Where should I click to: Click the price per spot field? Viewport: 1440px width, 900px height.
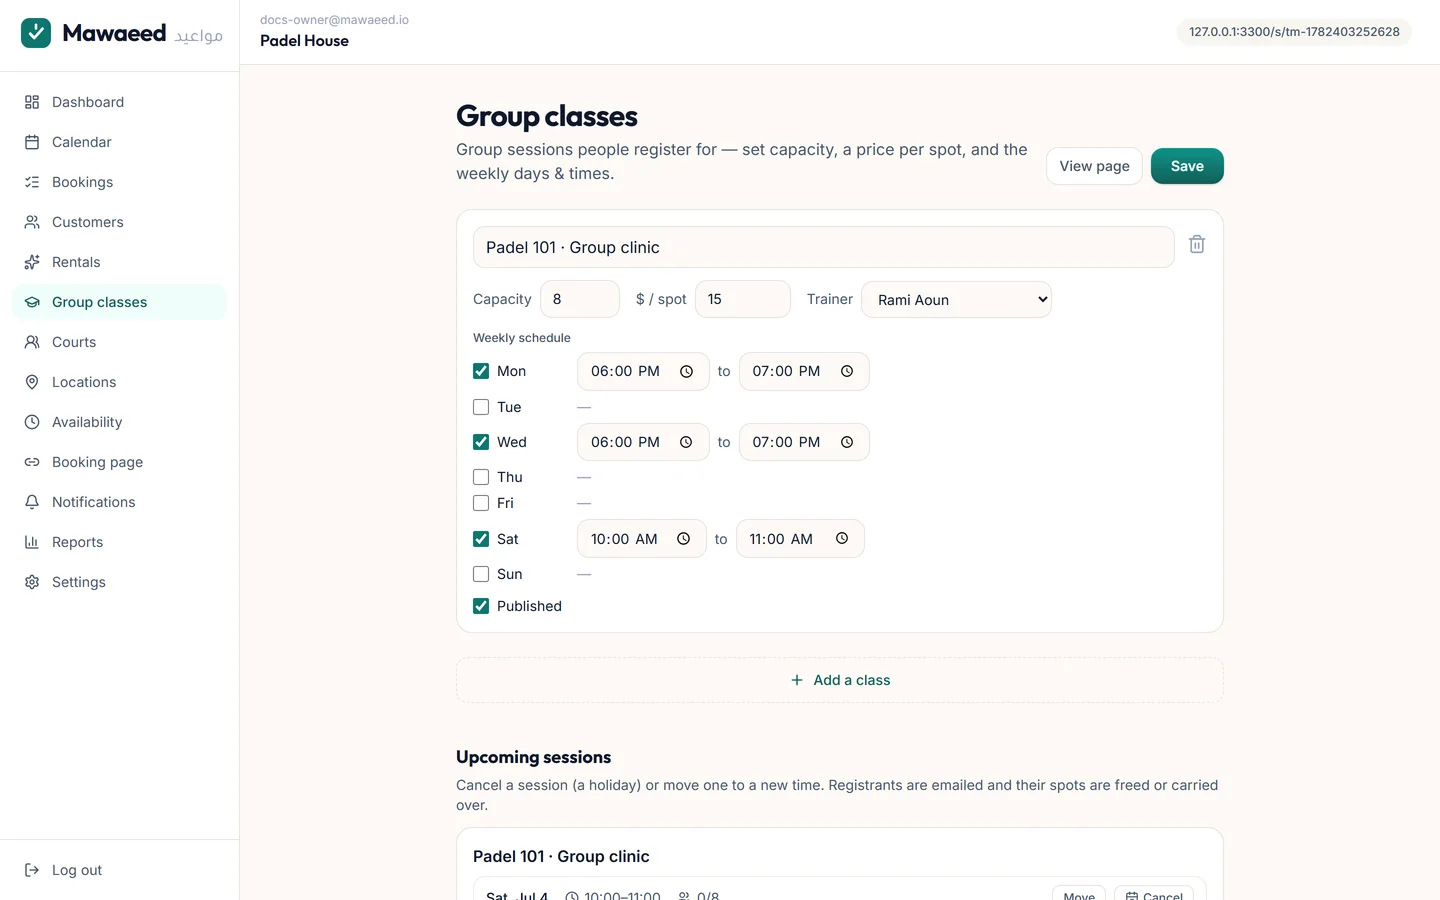(x=743, y=299)
